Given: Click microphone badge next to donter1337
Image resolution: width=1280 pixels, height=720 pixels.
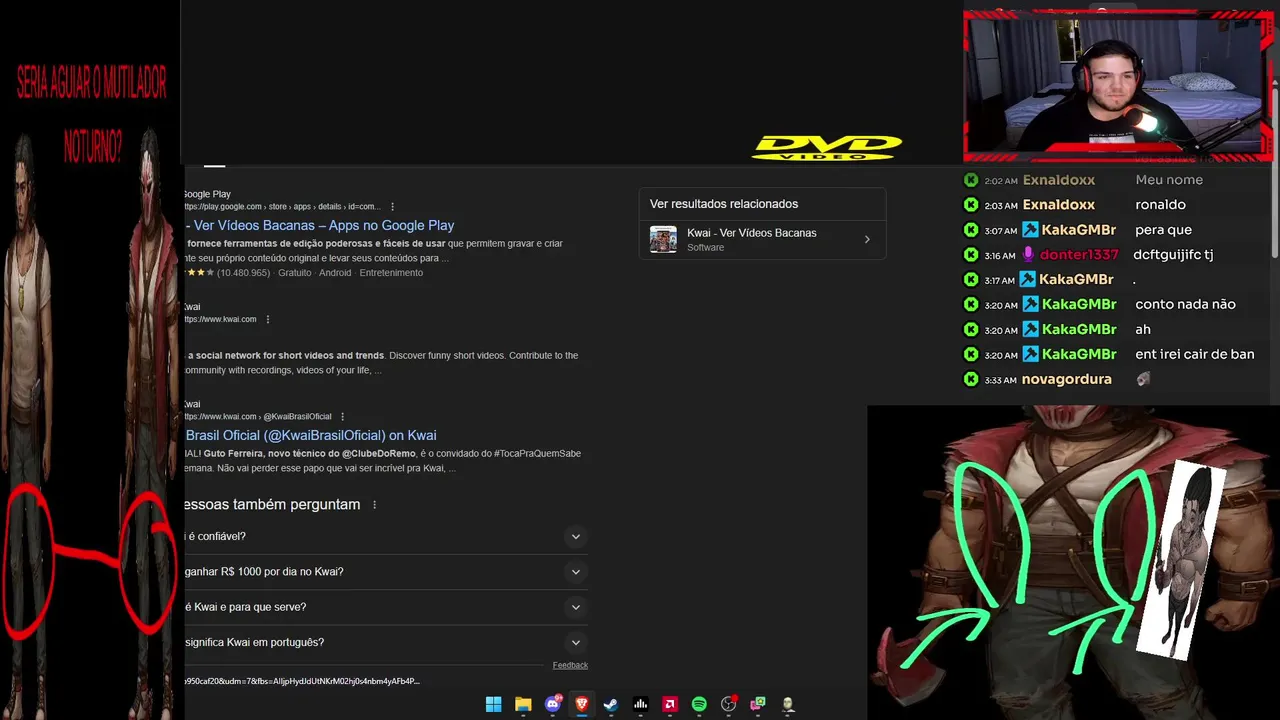Looking at the screenshot, I should (x=1028, y=255).
